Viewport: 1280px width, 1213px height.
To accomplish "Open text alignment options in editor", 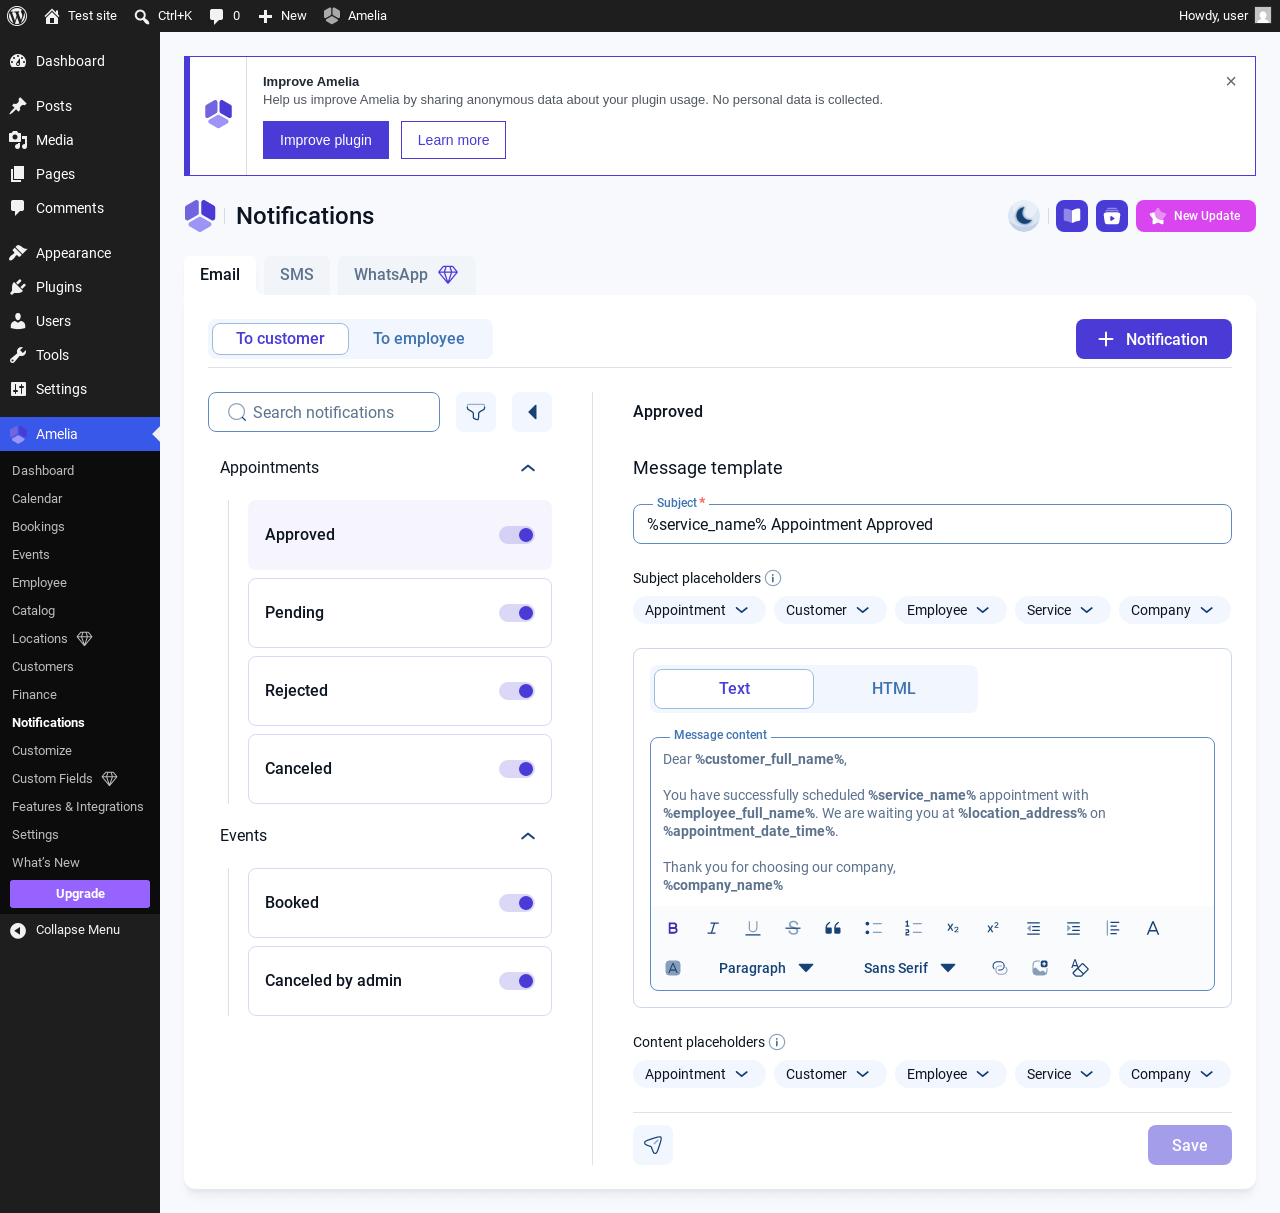I will click(1113, 928).
